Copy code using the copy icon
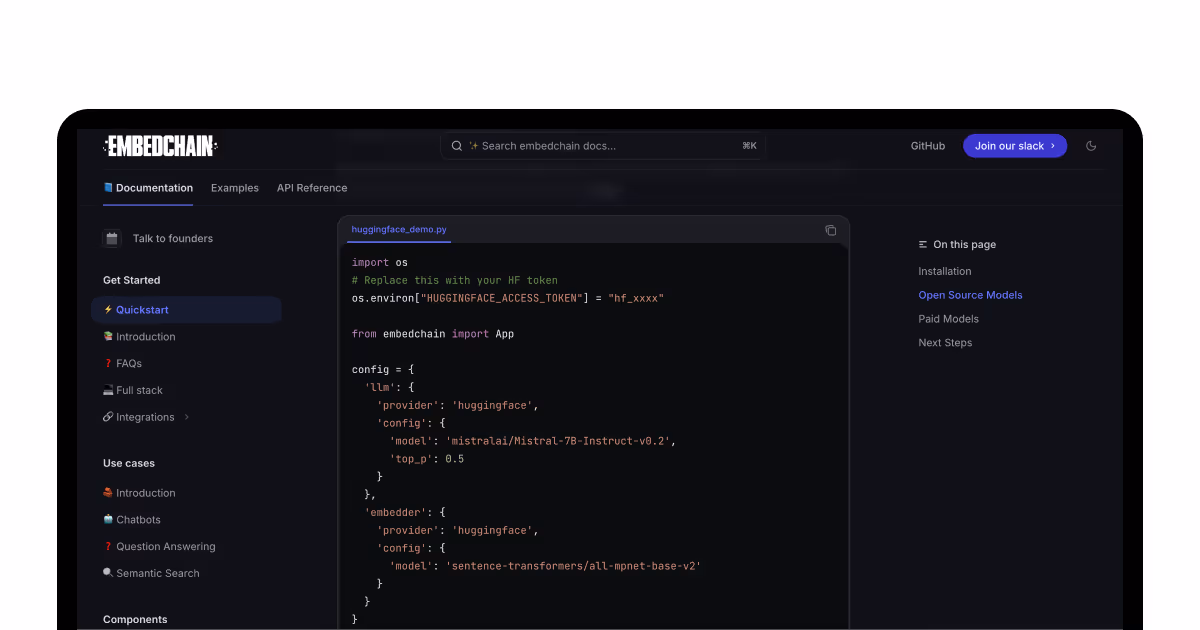 830,230
